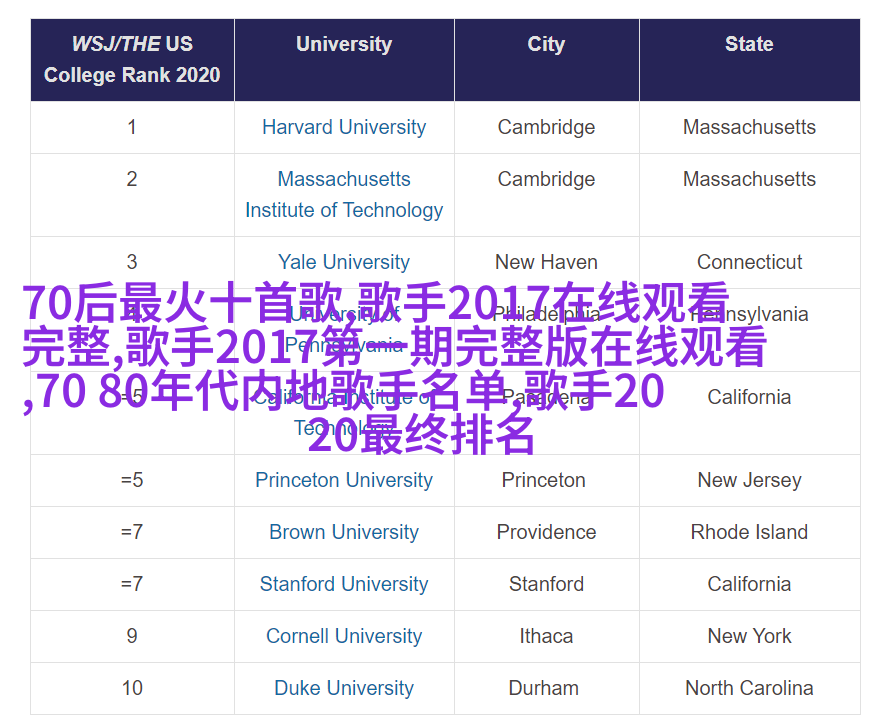Screen dimensions: 878x726
Task: Select the 'New Haven' city cell
Action: pos(546,262)
